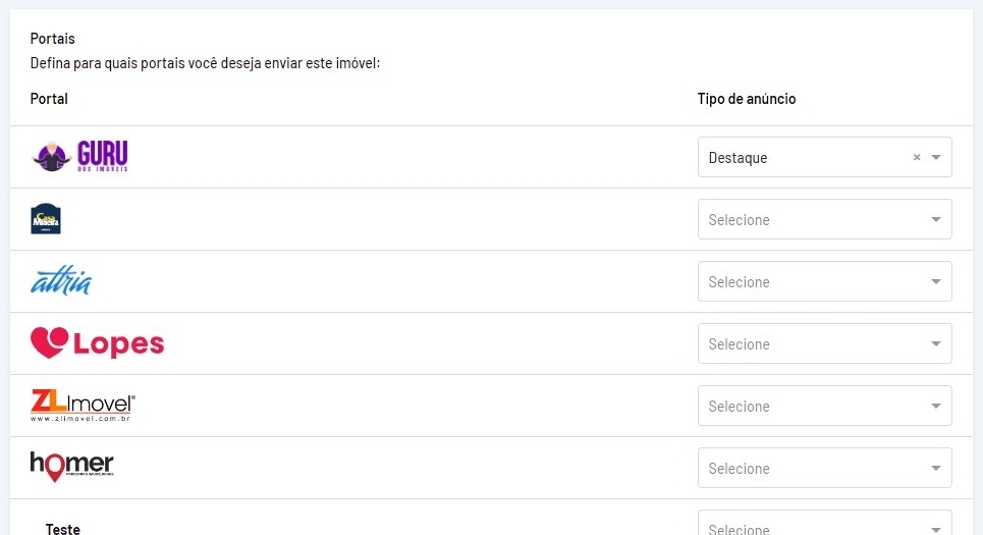Click the ZL Imovel portal logo
Viewport: 983px width, 535px height.
83,405
